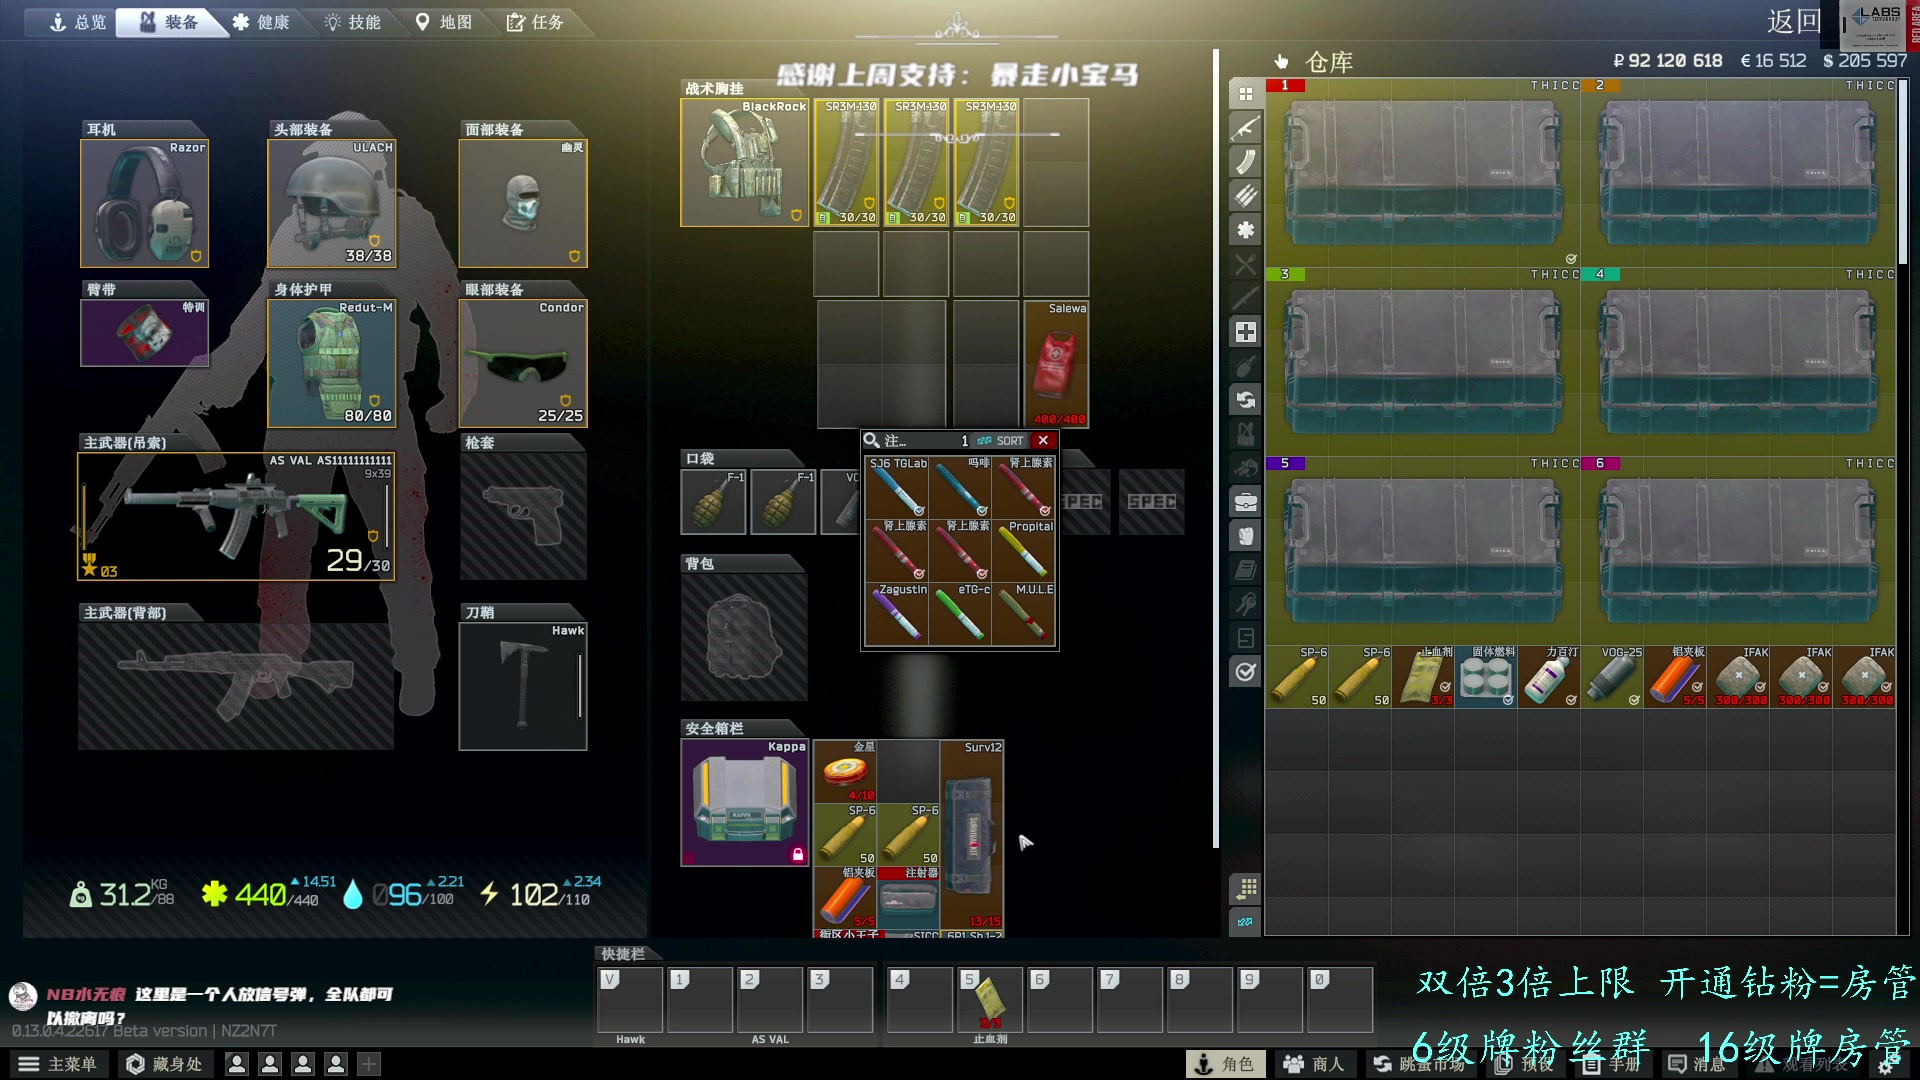Screen dimensions: 1920x1080
Task: Click the stash grid-view icon at sidebar bottom
Action: [x=1245, y=888]
